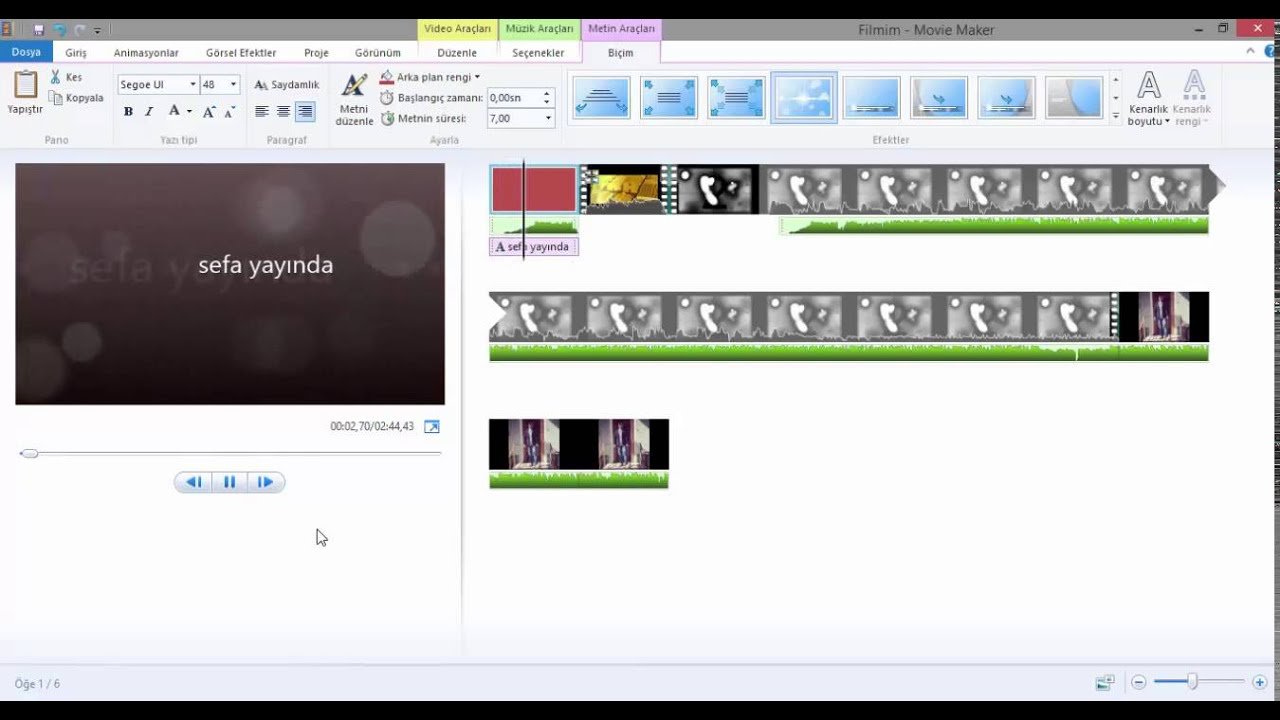The width and height of the screenshot is (1280, 720).
Task: Open the Metnin süresi duration dropdown
Action: (x=548, y=118)
